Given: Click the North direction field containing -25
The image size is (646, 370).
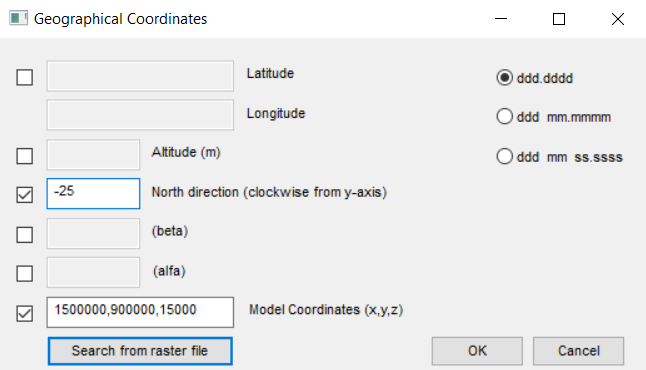Looking at the screenshot, I should pyautogui.click(x=93, y=194).
